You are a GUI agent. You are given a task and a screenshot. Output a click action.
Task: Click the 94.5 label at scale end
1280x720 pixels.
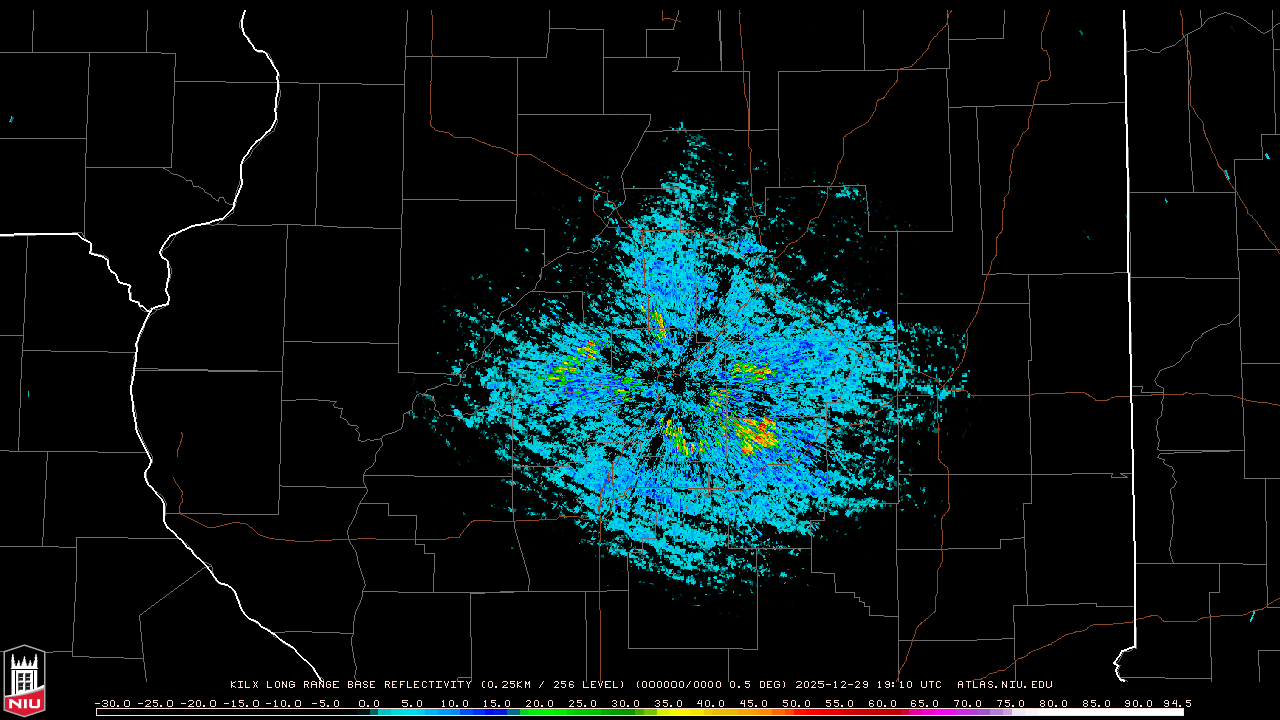1175,703
